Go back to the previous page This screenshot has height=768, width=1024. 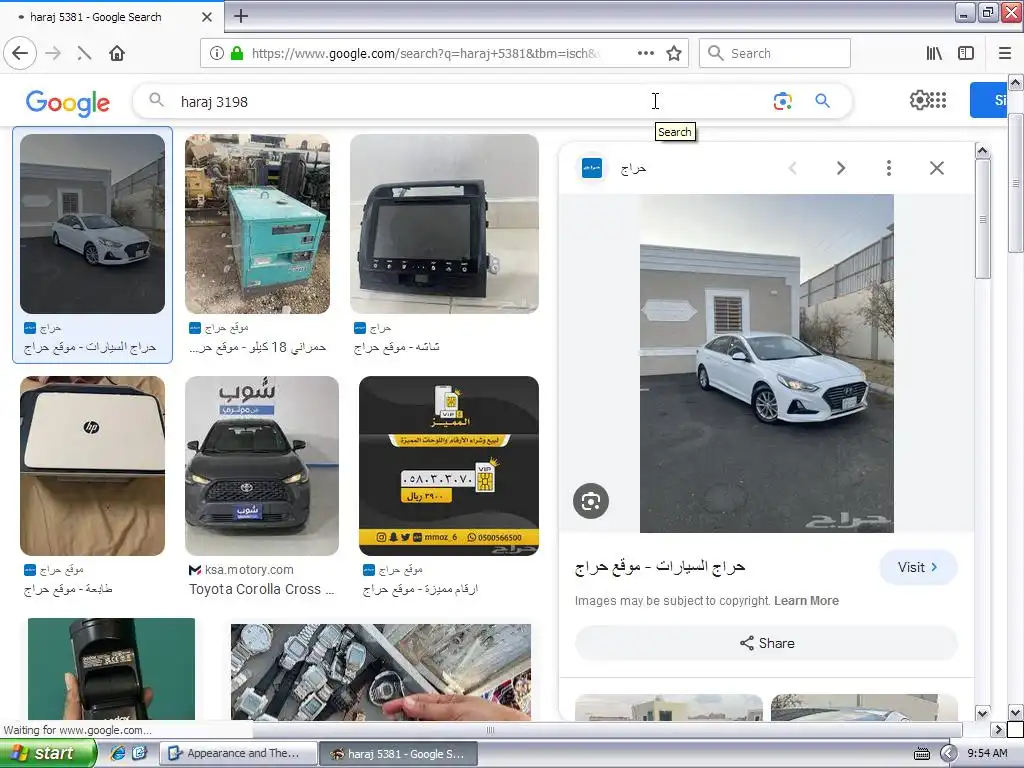(x=20, y=54)
